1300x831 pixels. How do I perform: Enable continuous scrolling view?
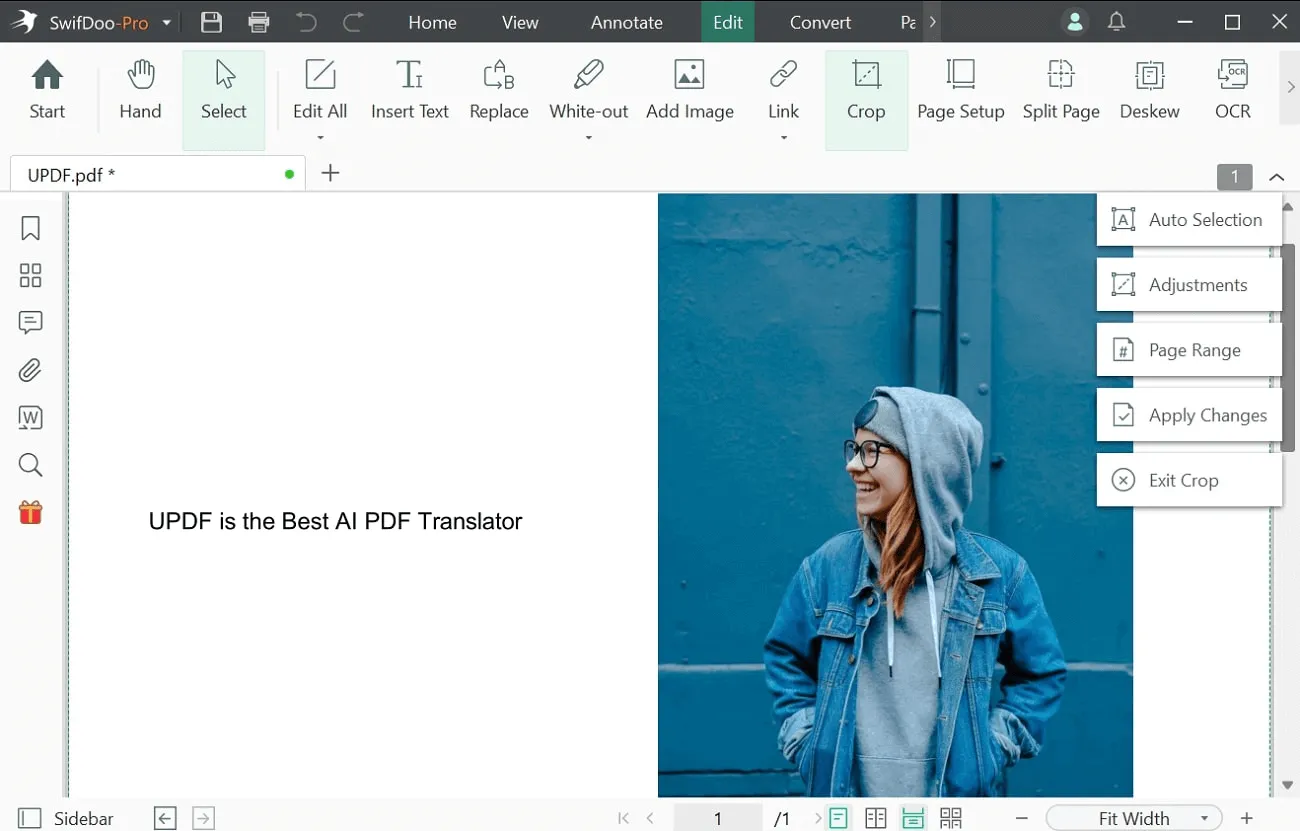pos(913,818)
